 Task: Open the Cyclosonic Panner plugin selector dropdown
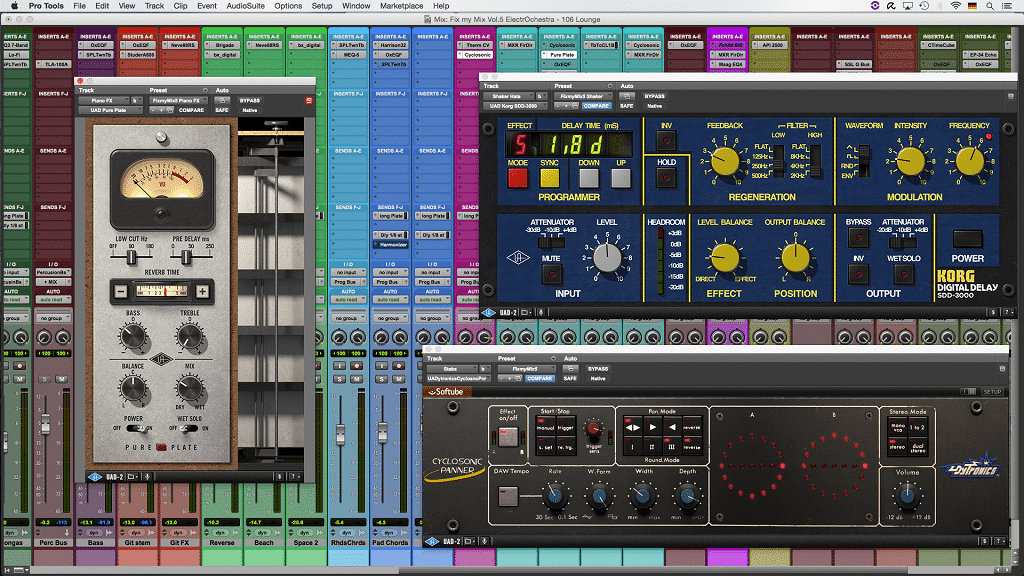click(458, 379)
